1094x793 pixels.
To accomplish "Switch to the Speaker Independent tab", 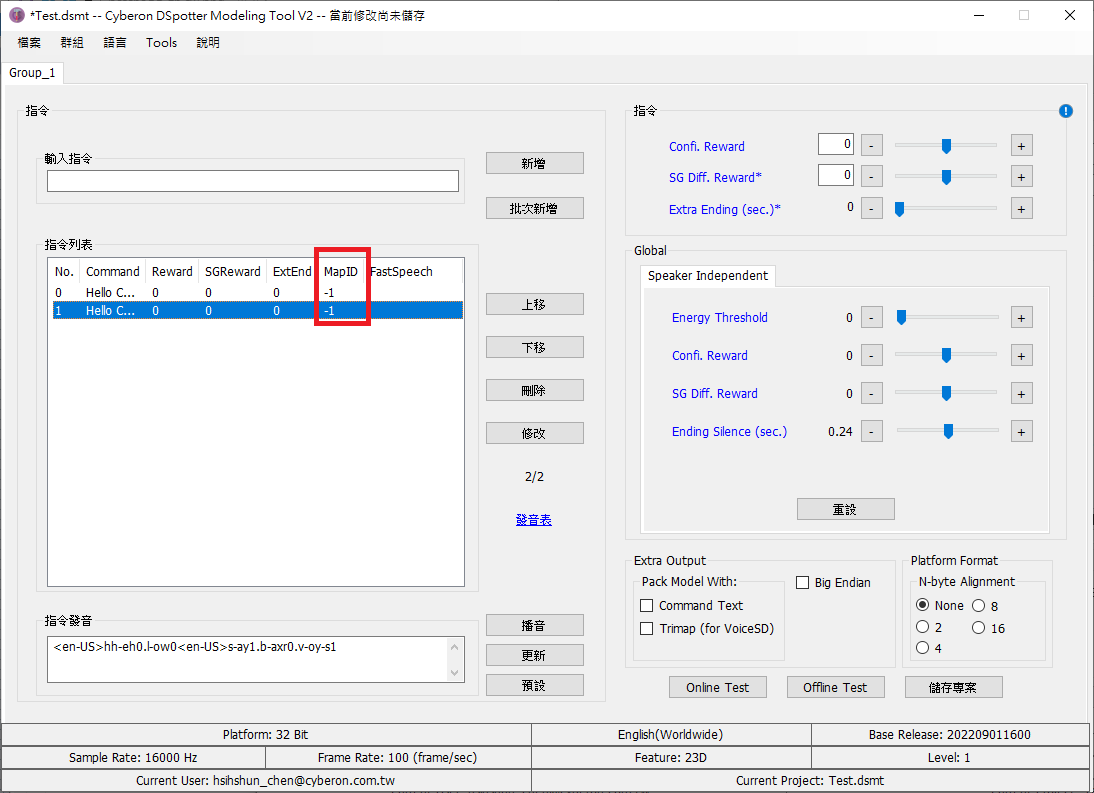I will tap(708, 275).
